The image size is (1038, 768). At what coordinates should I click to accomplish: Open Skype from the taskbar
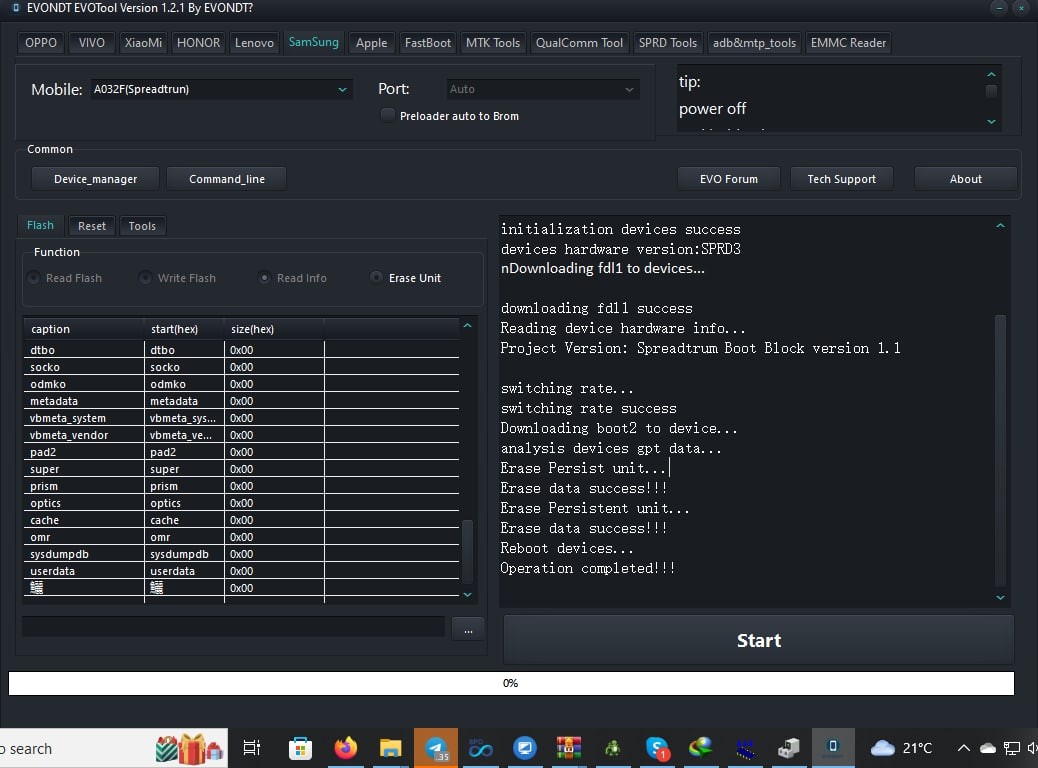[657, 748]
